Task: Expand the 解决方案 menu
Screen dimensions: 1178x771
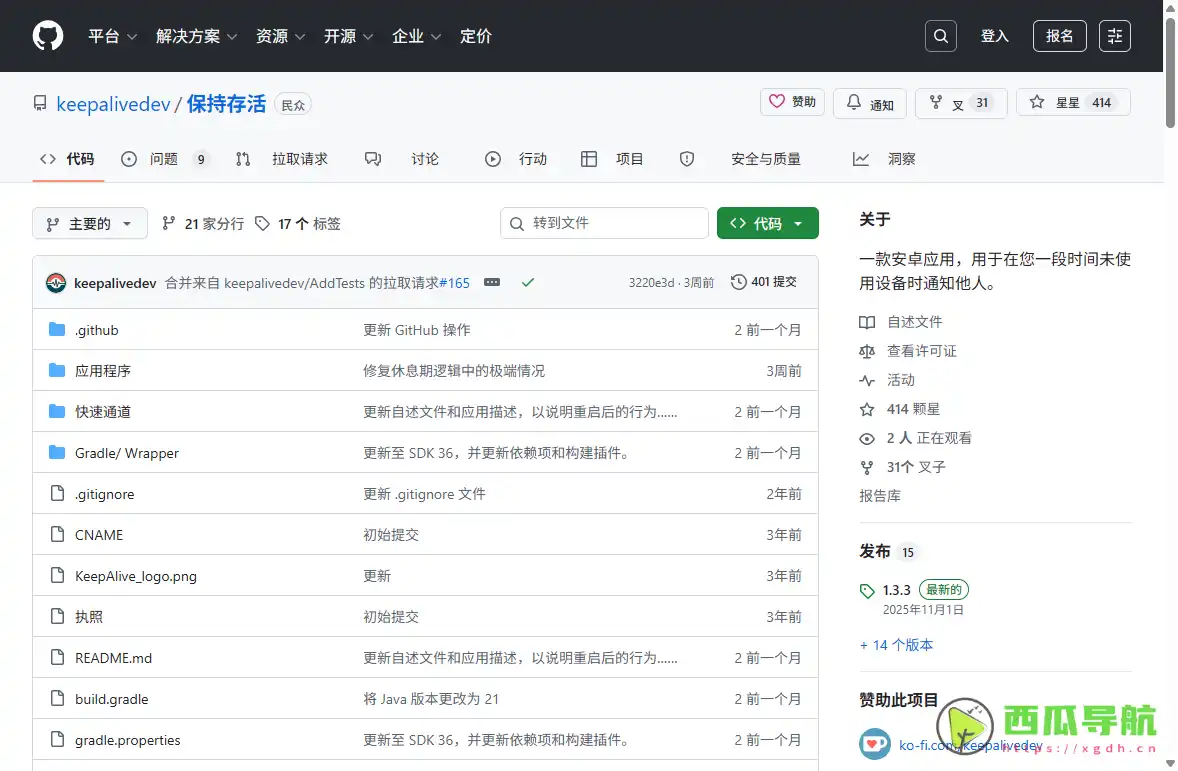Action: [196, 36]
